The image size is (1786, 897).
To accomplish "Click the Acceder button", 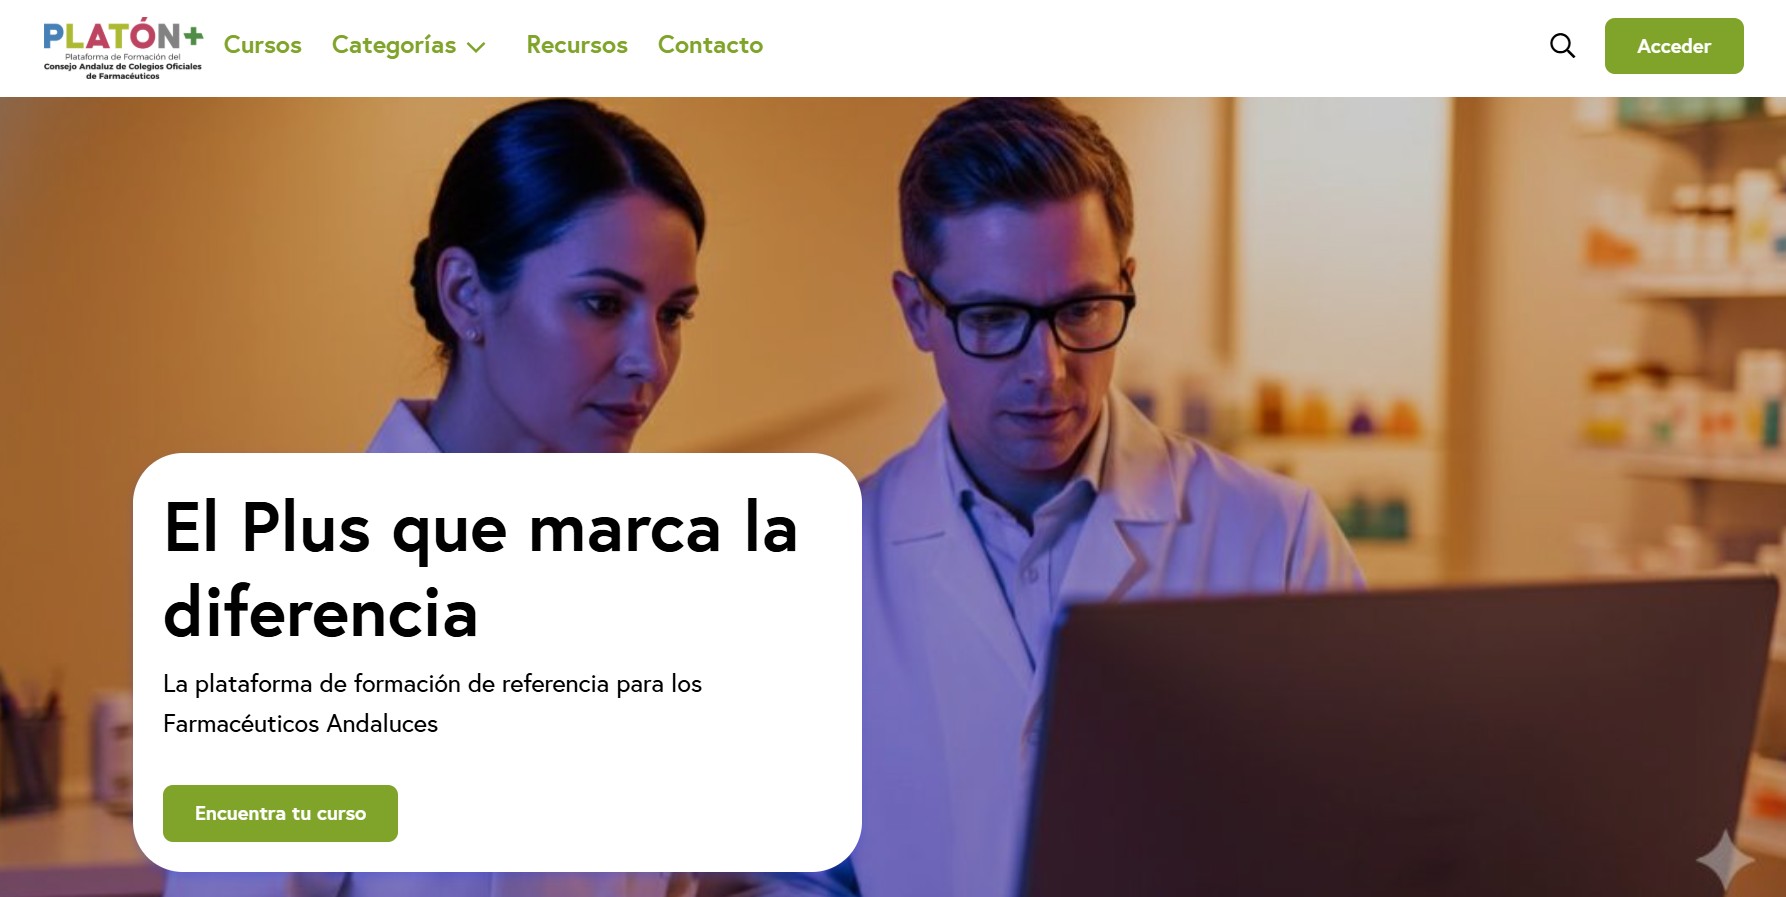I will [x=1674, y=46].
